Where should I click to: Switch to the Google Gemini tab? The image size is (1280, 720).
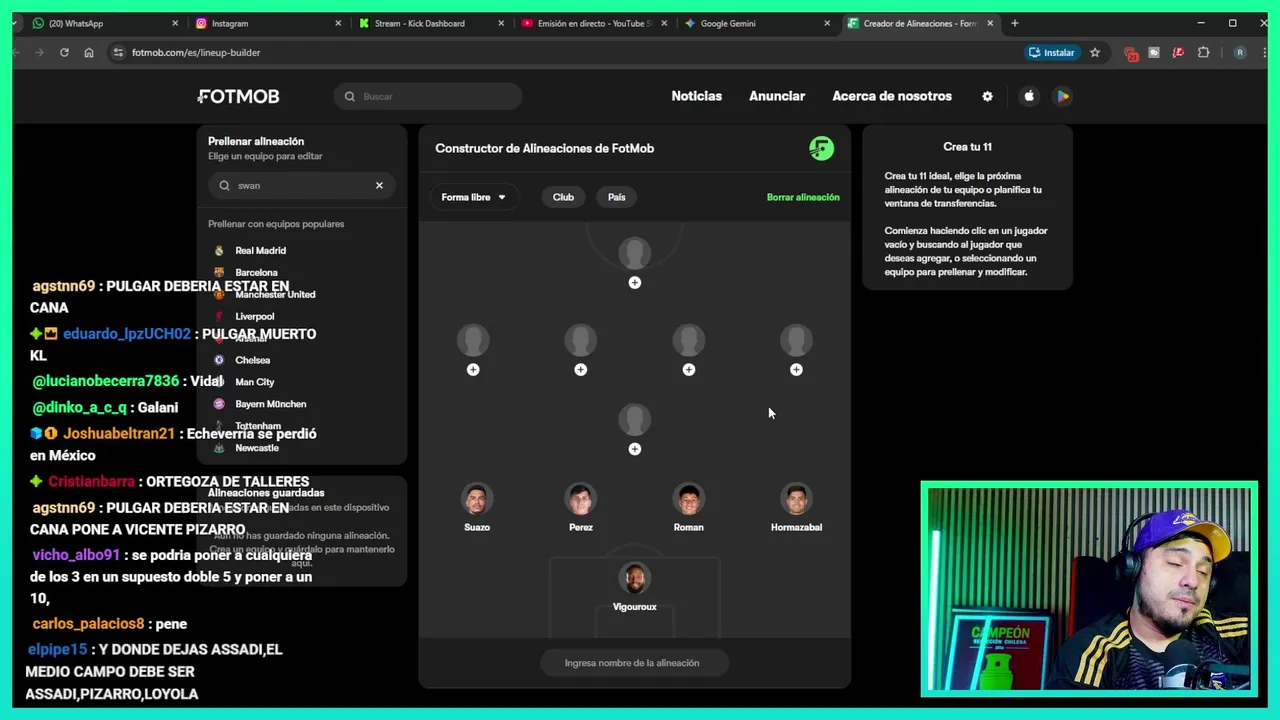755,23
